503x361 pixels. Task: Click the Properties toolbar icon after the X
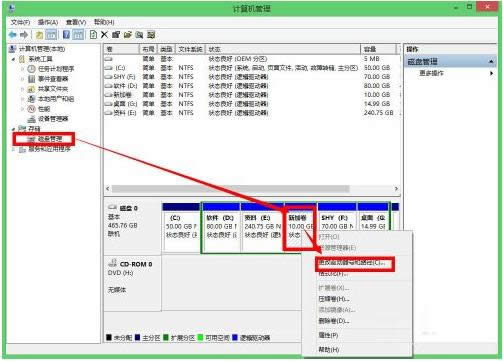click(116, 34)
